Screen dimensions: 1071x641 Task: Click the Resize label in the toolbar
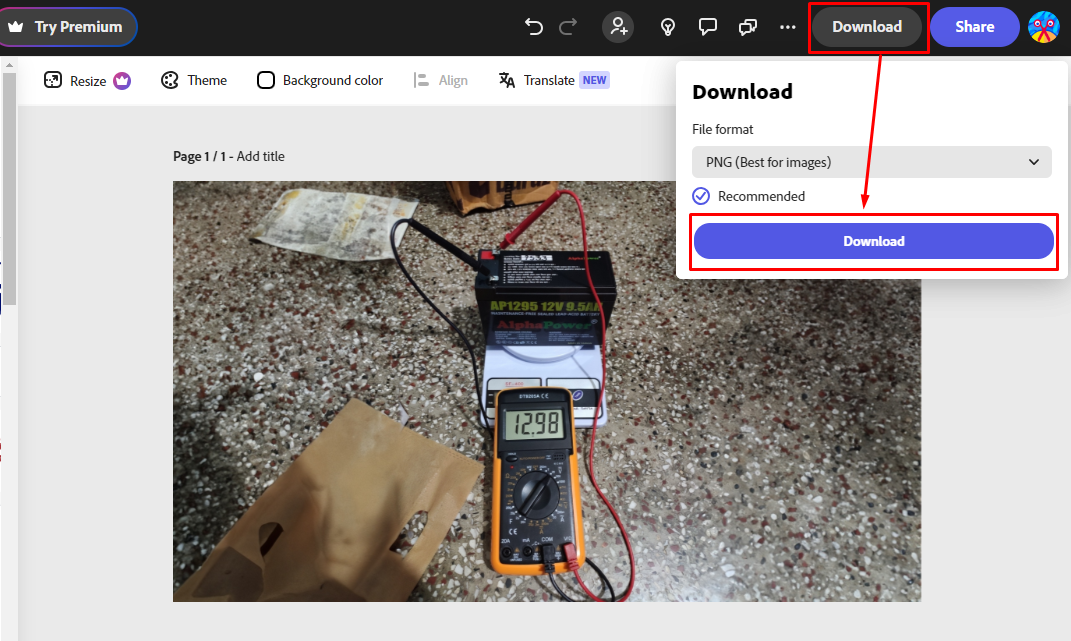pyautogui.click(x=88, y=81)
